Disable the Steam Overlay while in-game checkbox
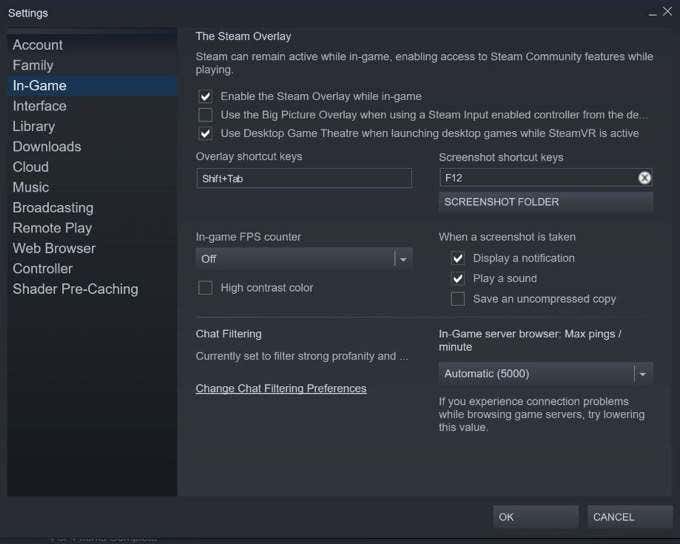680x544 pixels. pyautogui.click(x=206, y=96)
